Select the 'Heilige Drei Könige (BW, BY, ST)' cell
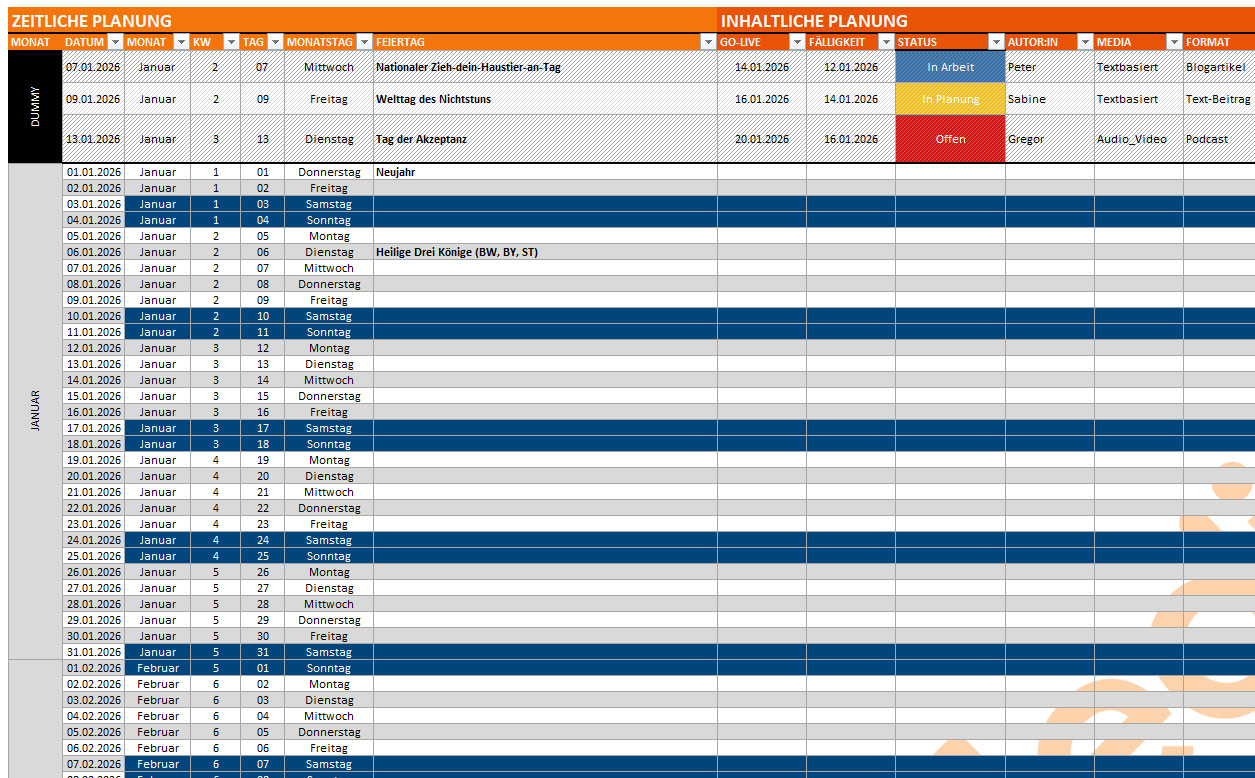The height and width of the screenshot is (778, 1255). (x=545, y=252)
